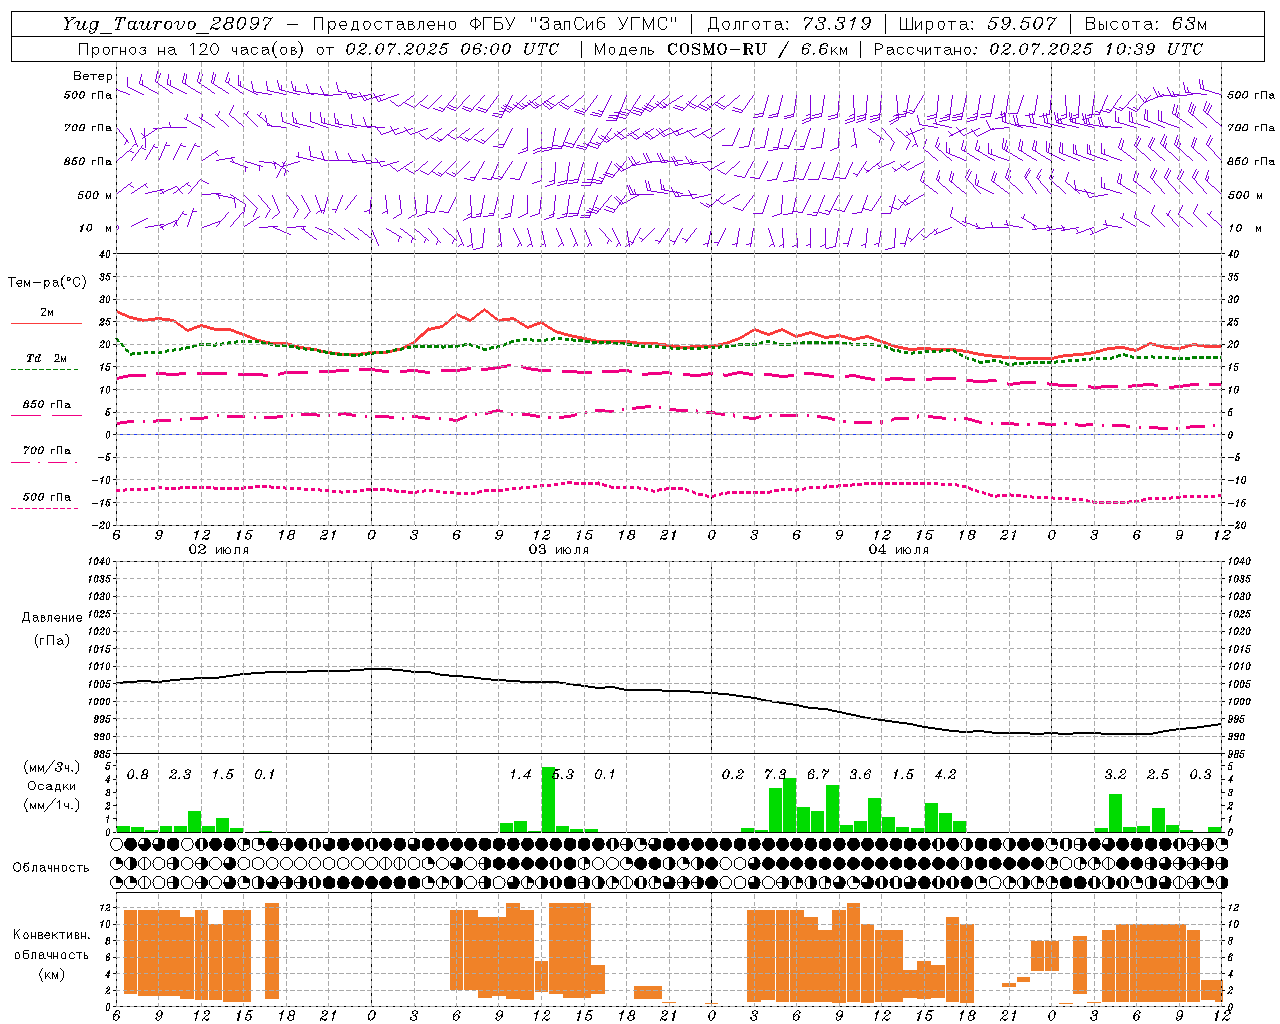Click the precipitation total 0.8
Image resolution: width=1280 pixels, height=1024 pixels.
pyautogui.click(x=138, y=775)
